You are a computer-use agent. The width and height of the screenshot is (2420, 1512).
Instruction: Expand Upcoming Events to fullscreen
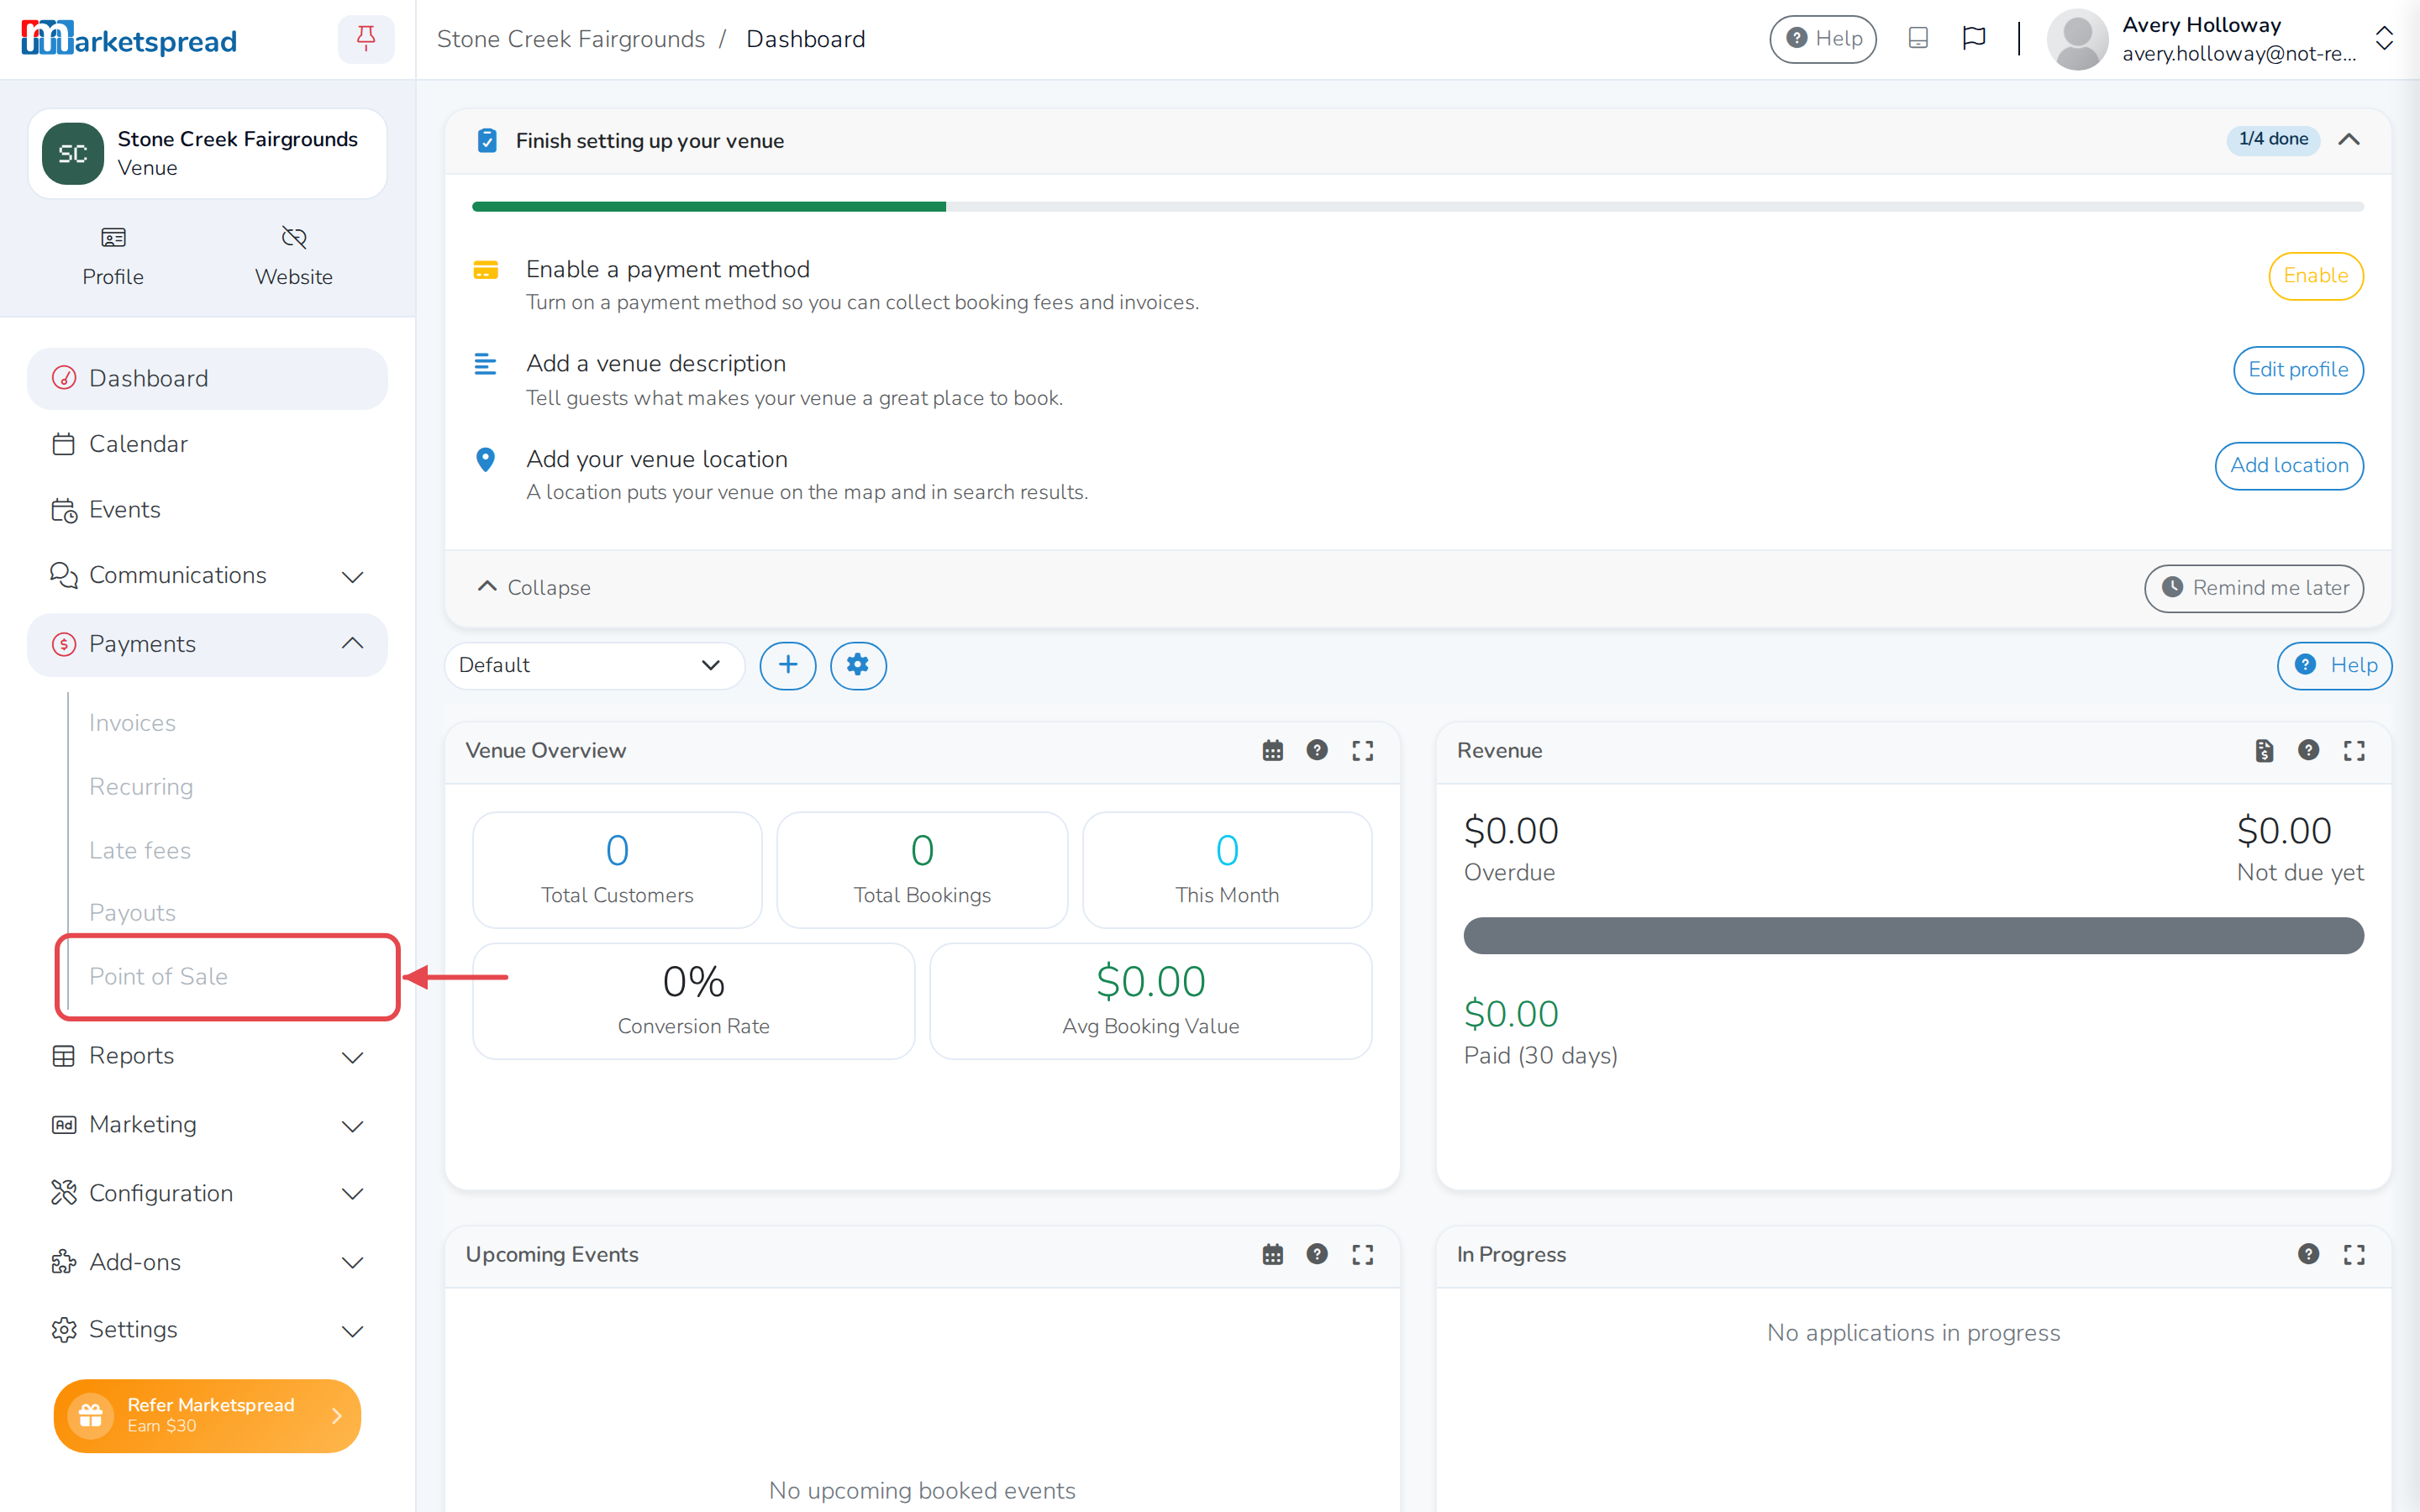pyautogui.click(x=1362, y=1254)
